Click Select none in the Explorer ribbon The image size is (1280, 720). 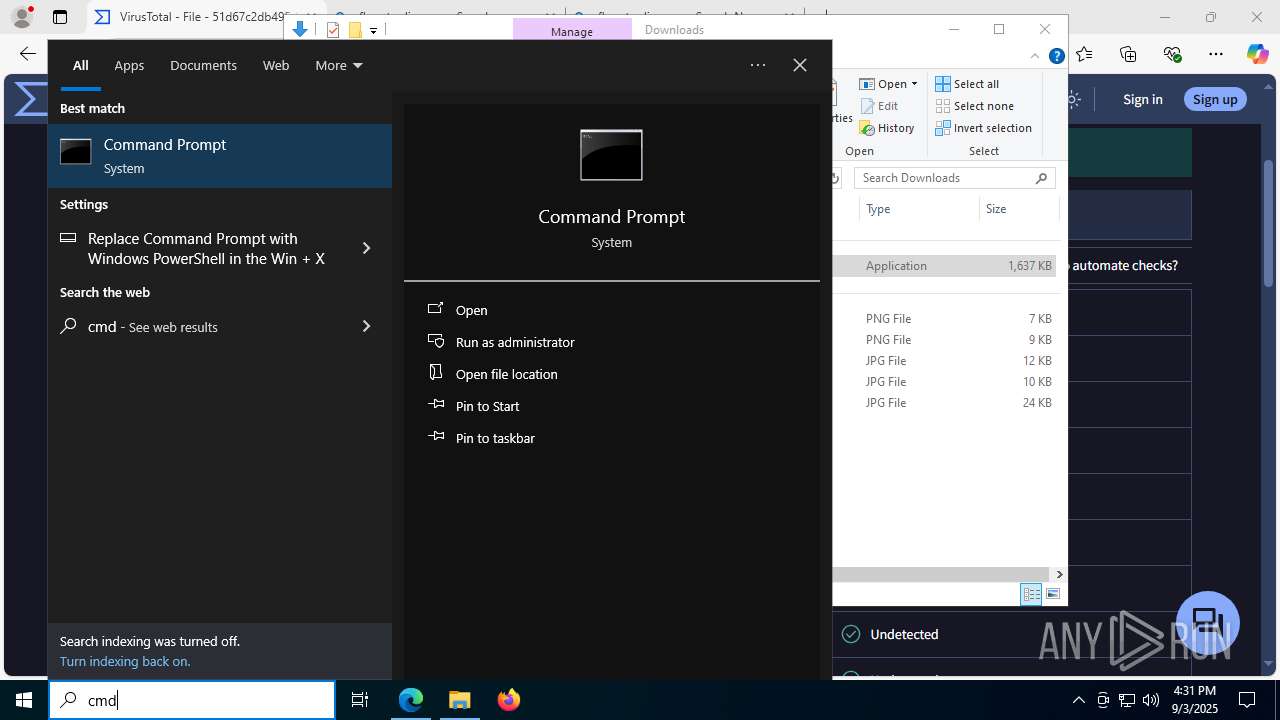[x=974, y=106]
